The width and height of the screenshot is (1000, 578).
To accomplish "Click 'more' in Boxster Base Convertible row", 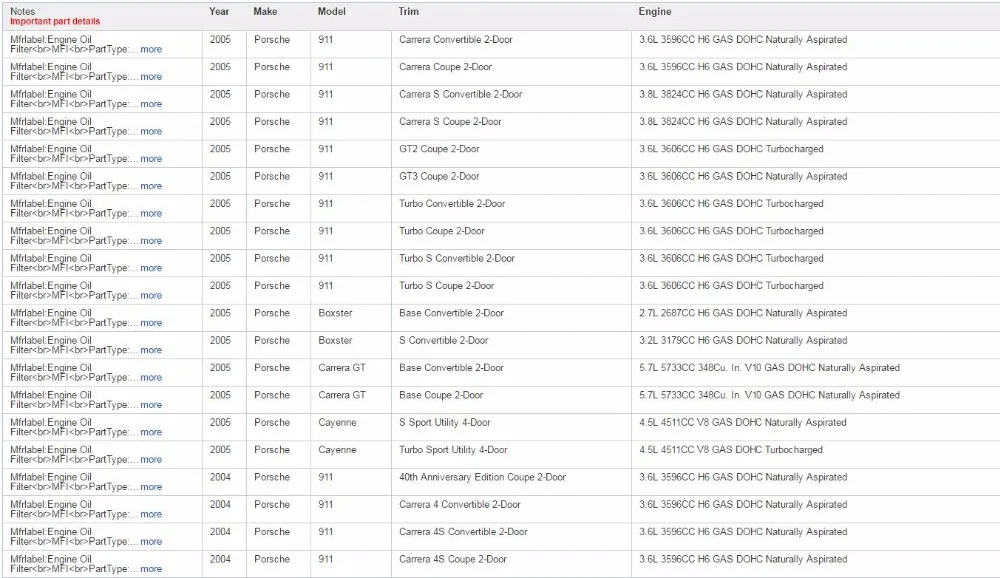I will tap(151, 323).
